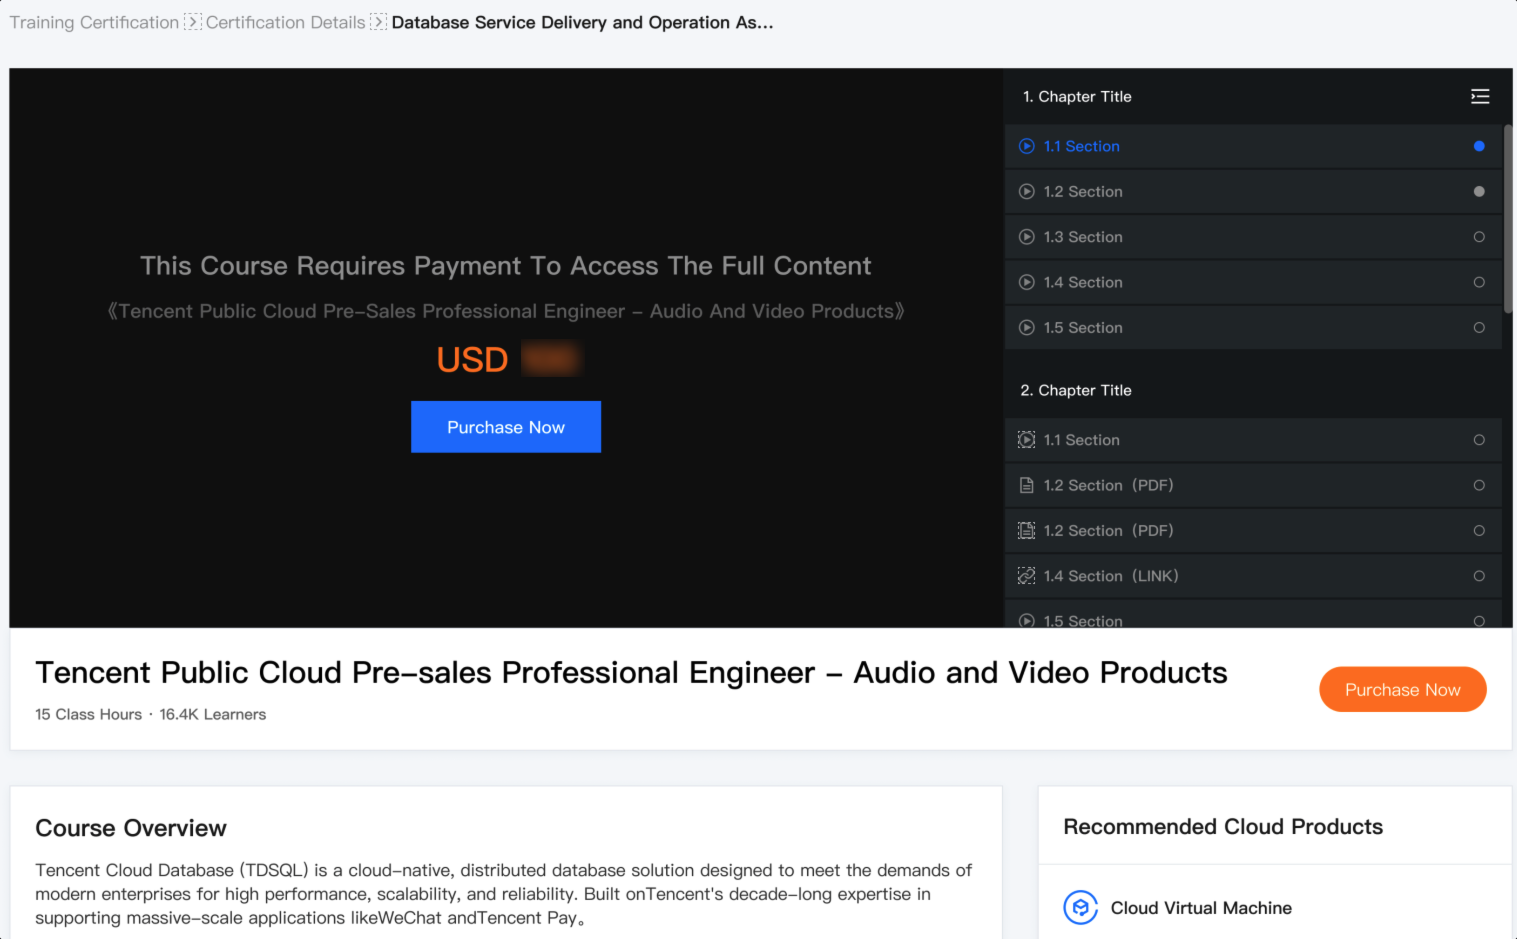This screenshot has width=1517, height=939.
Task: Click the gray filled status dot of 1.2 Section
Action: (x=1479, y=192)
